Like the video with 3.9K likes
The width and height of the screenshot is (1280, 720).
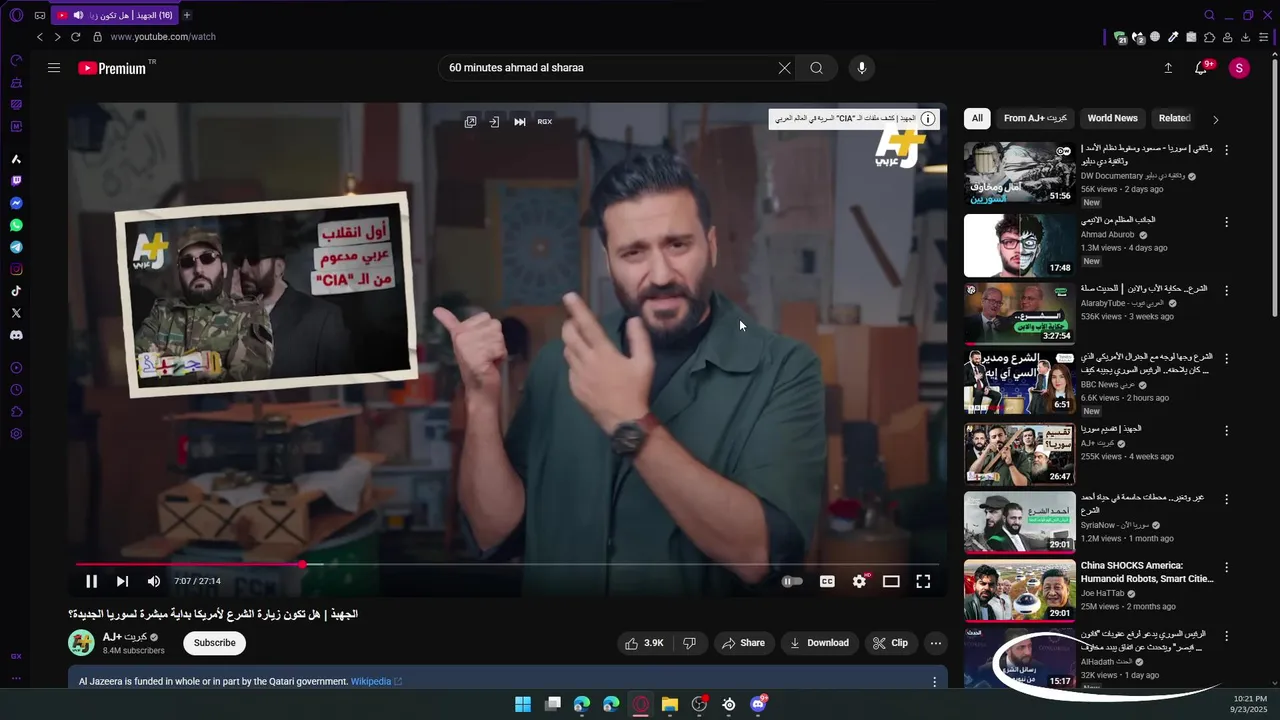click(x=644, y=643)
